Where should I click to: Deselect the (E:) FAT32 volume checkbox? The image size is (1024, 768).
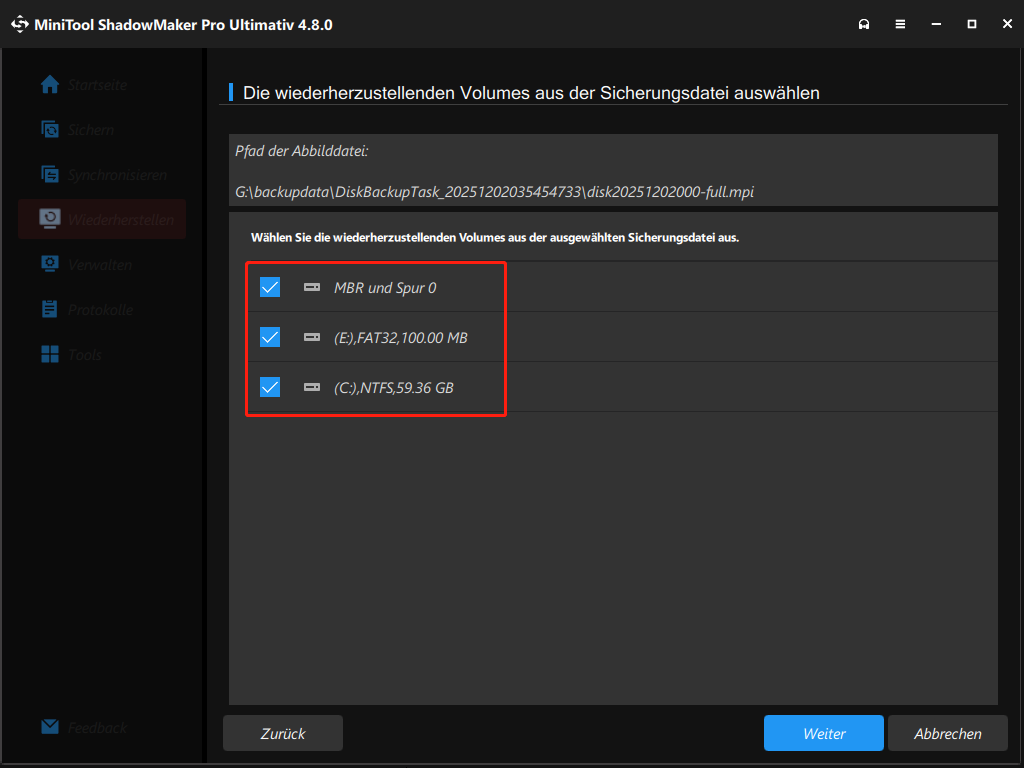pyautogui.click(x=269, y=337)
